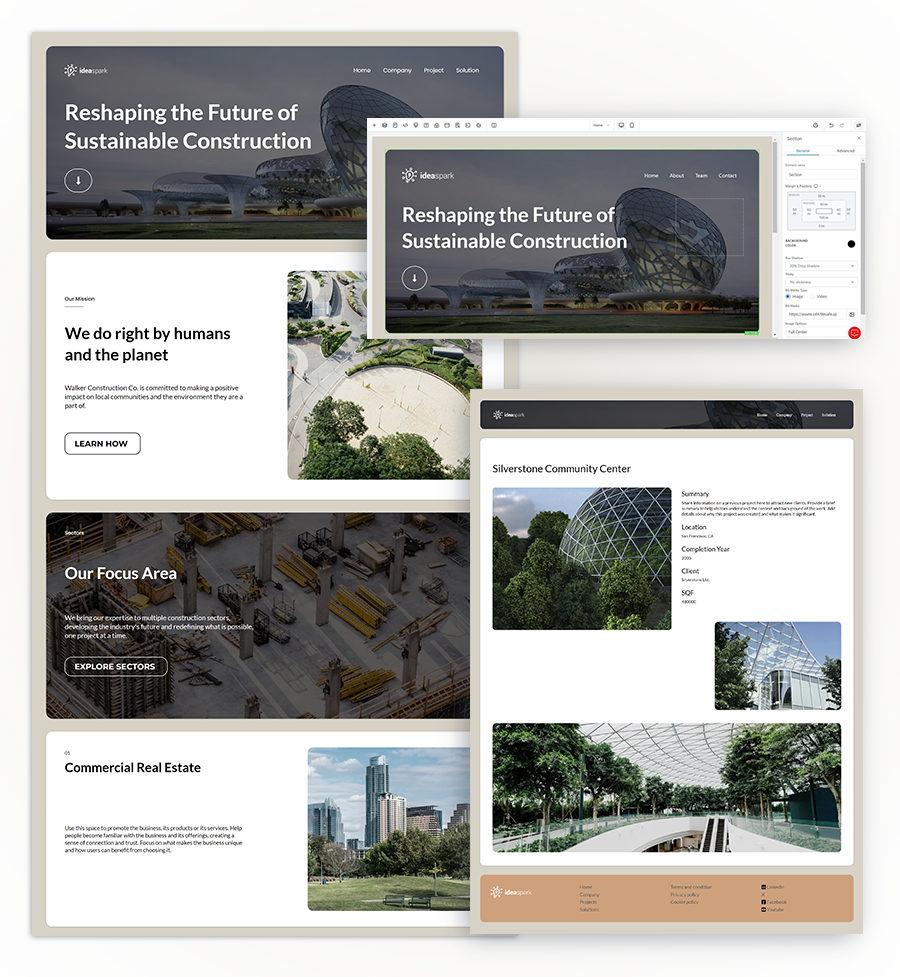Click the Projects footer link

[588, 902]
